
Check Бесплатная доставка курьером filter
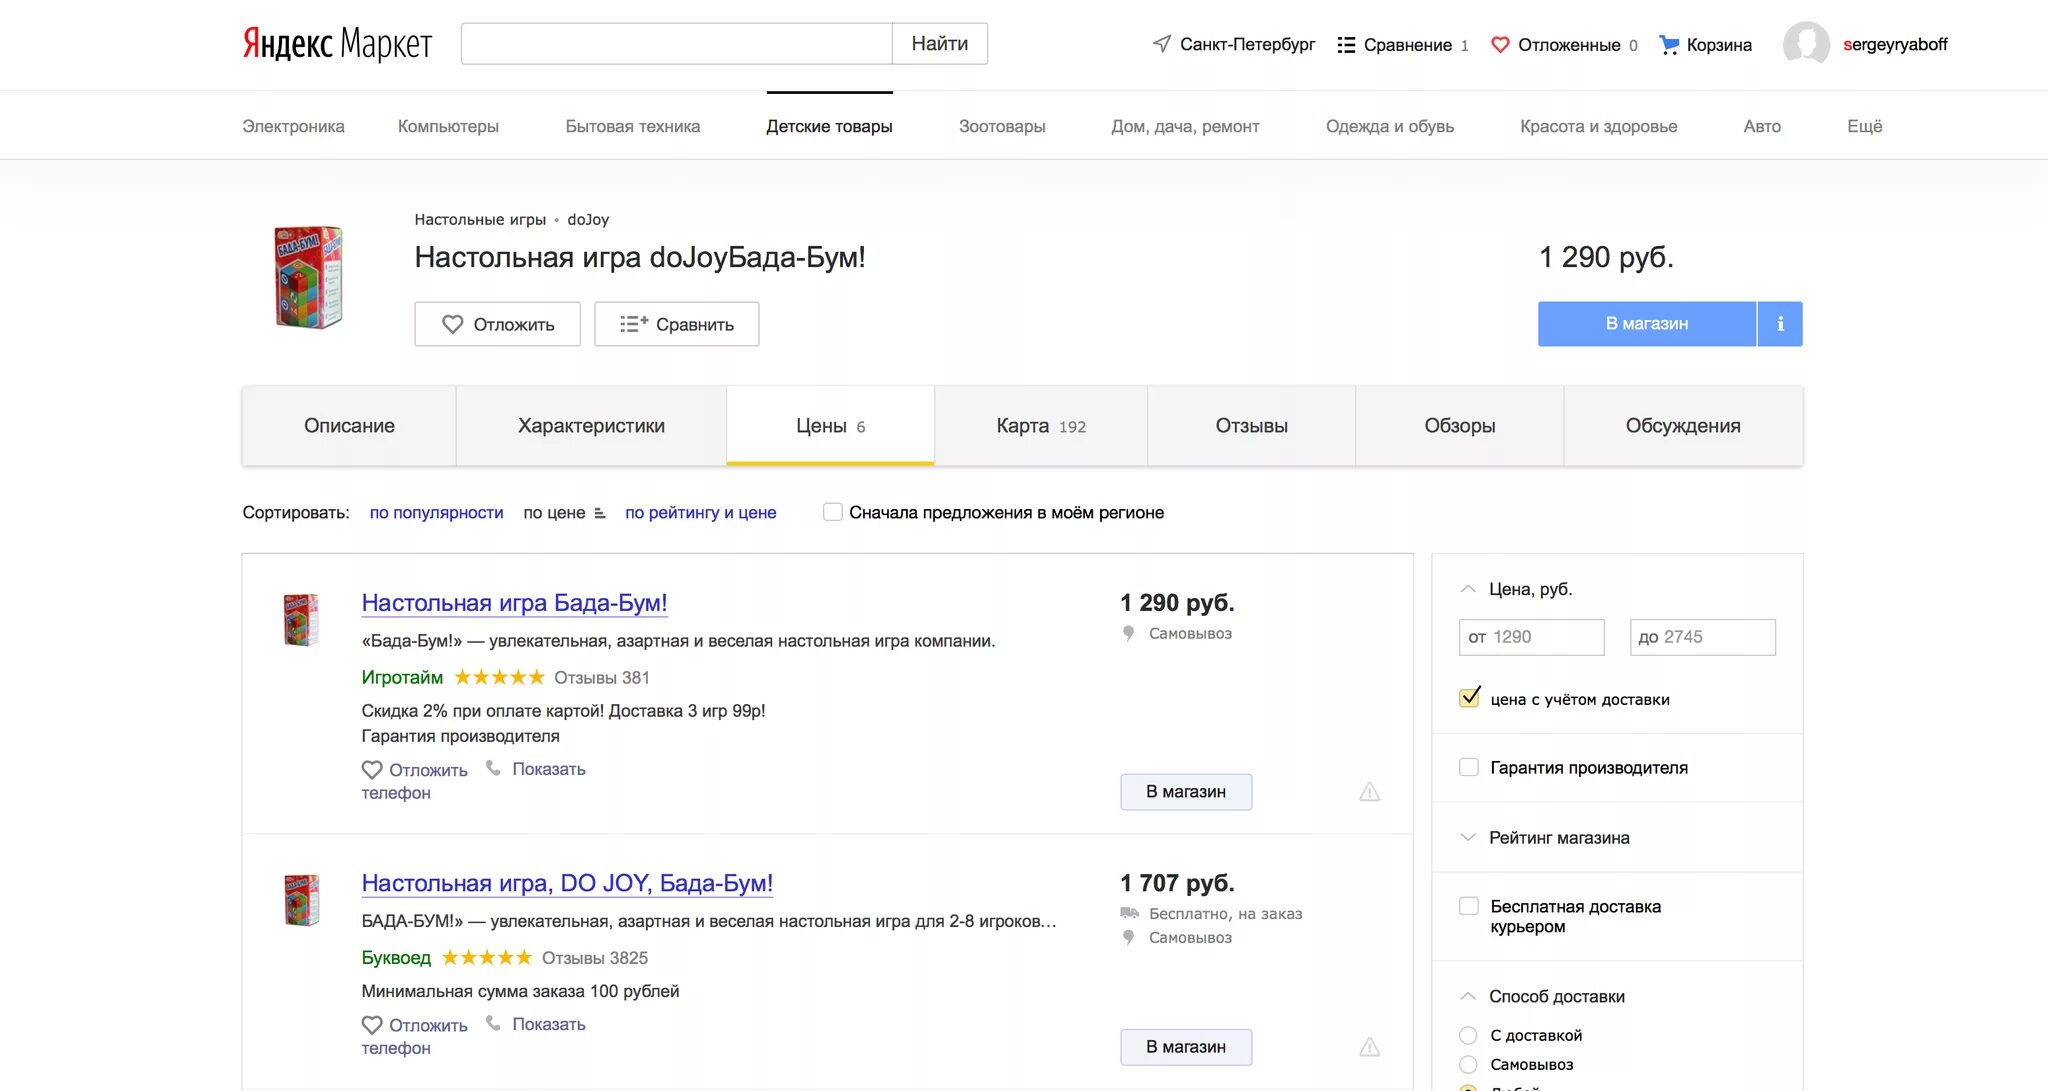click(x=1469, y=906)
